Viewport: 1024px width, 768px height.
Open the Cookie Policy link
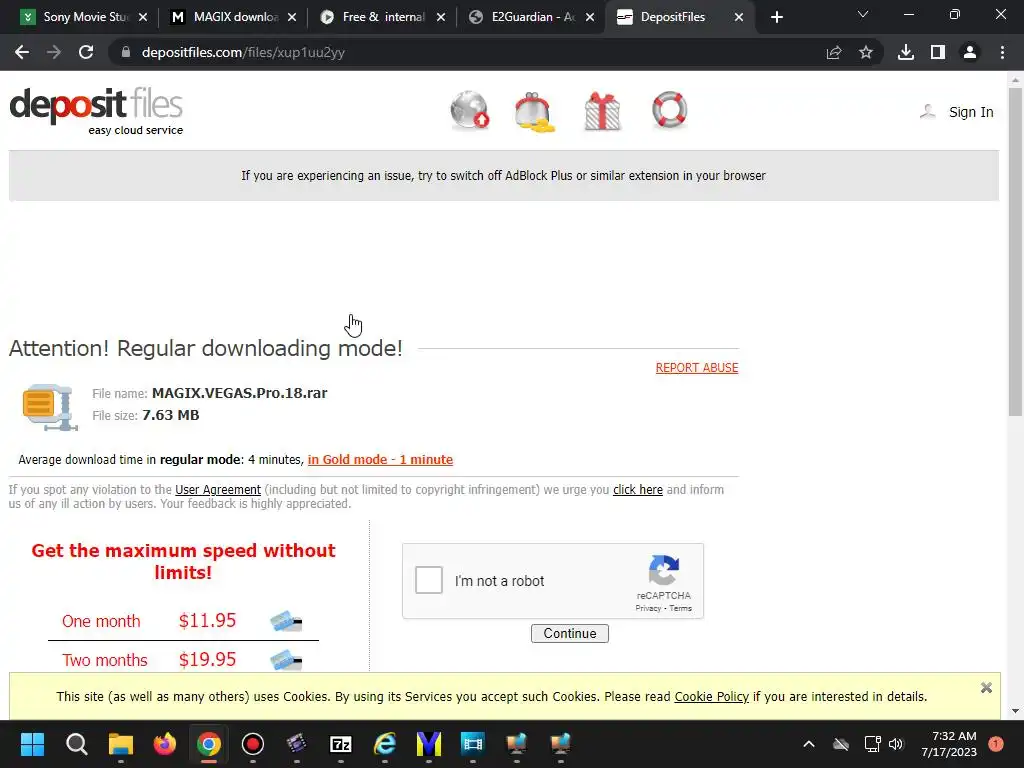coord(711,696)
